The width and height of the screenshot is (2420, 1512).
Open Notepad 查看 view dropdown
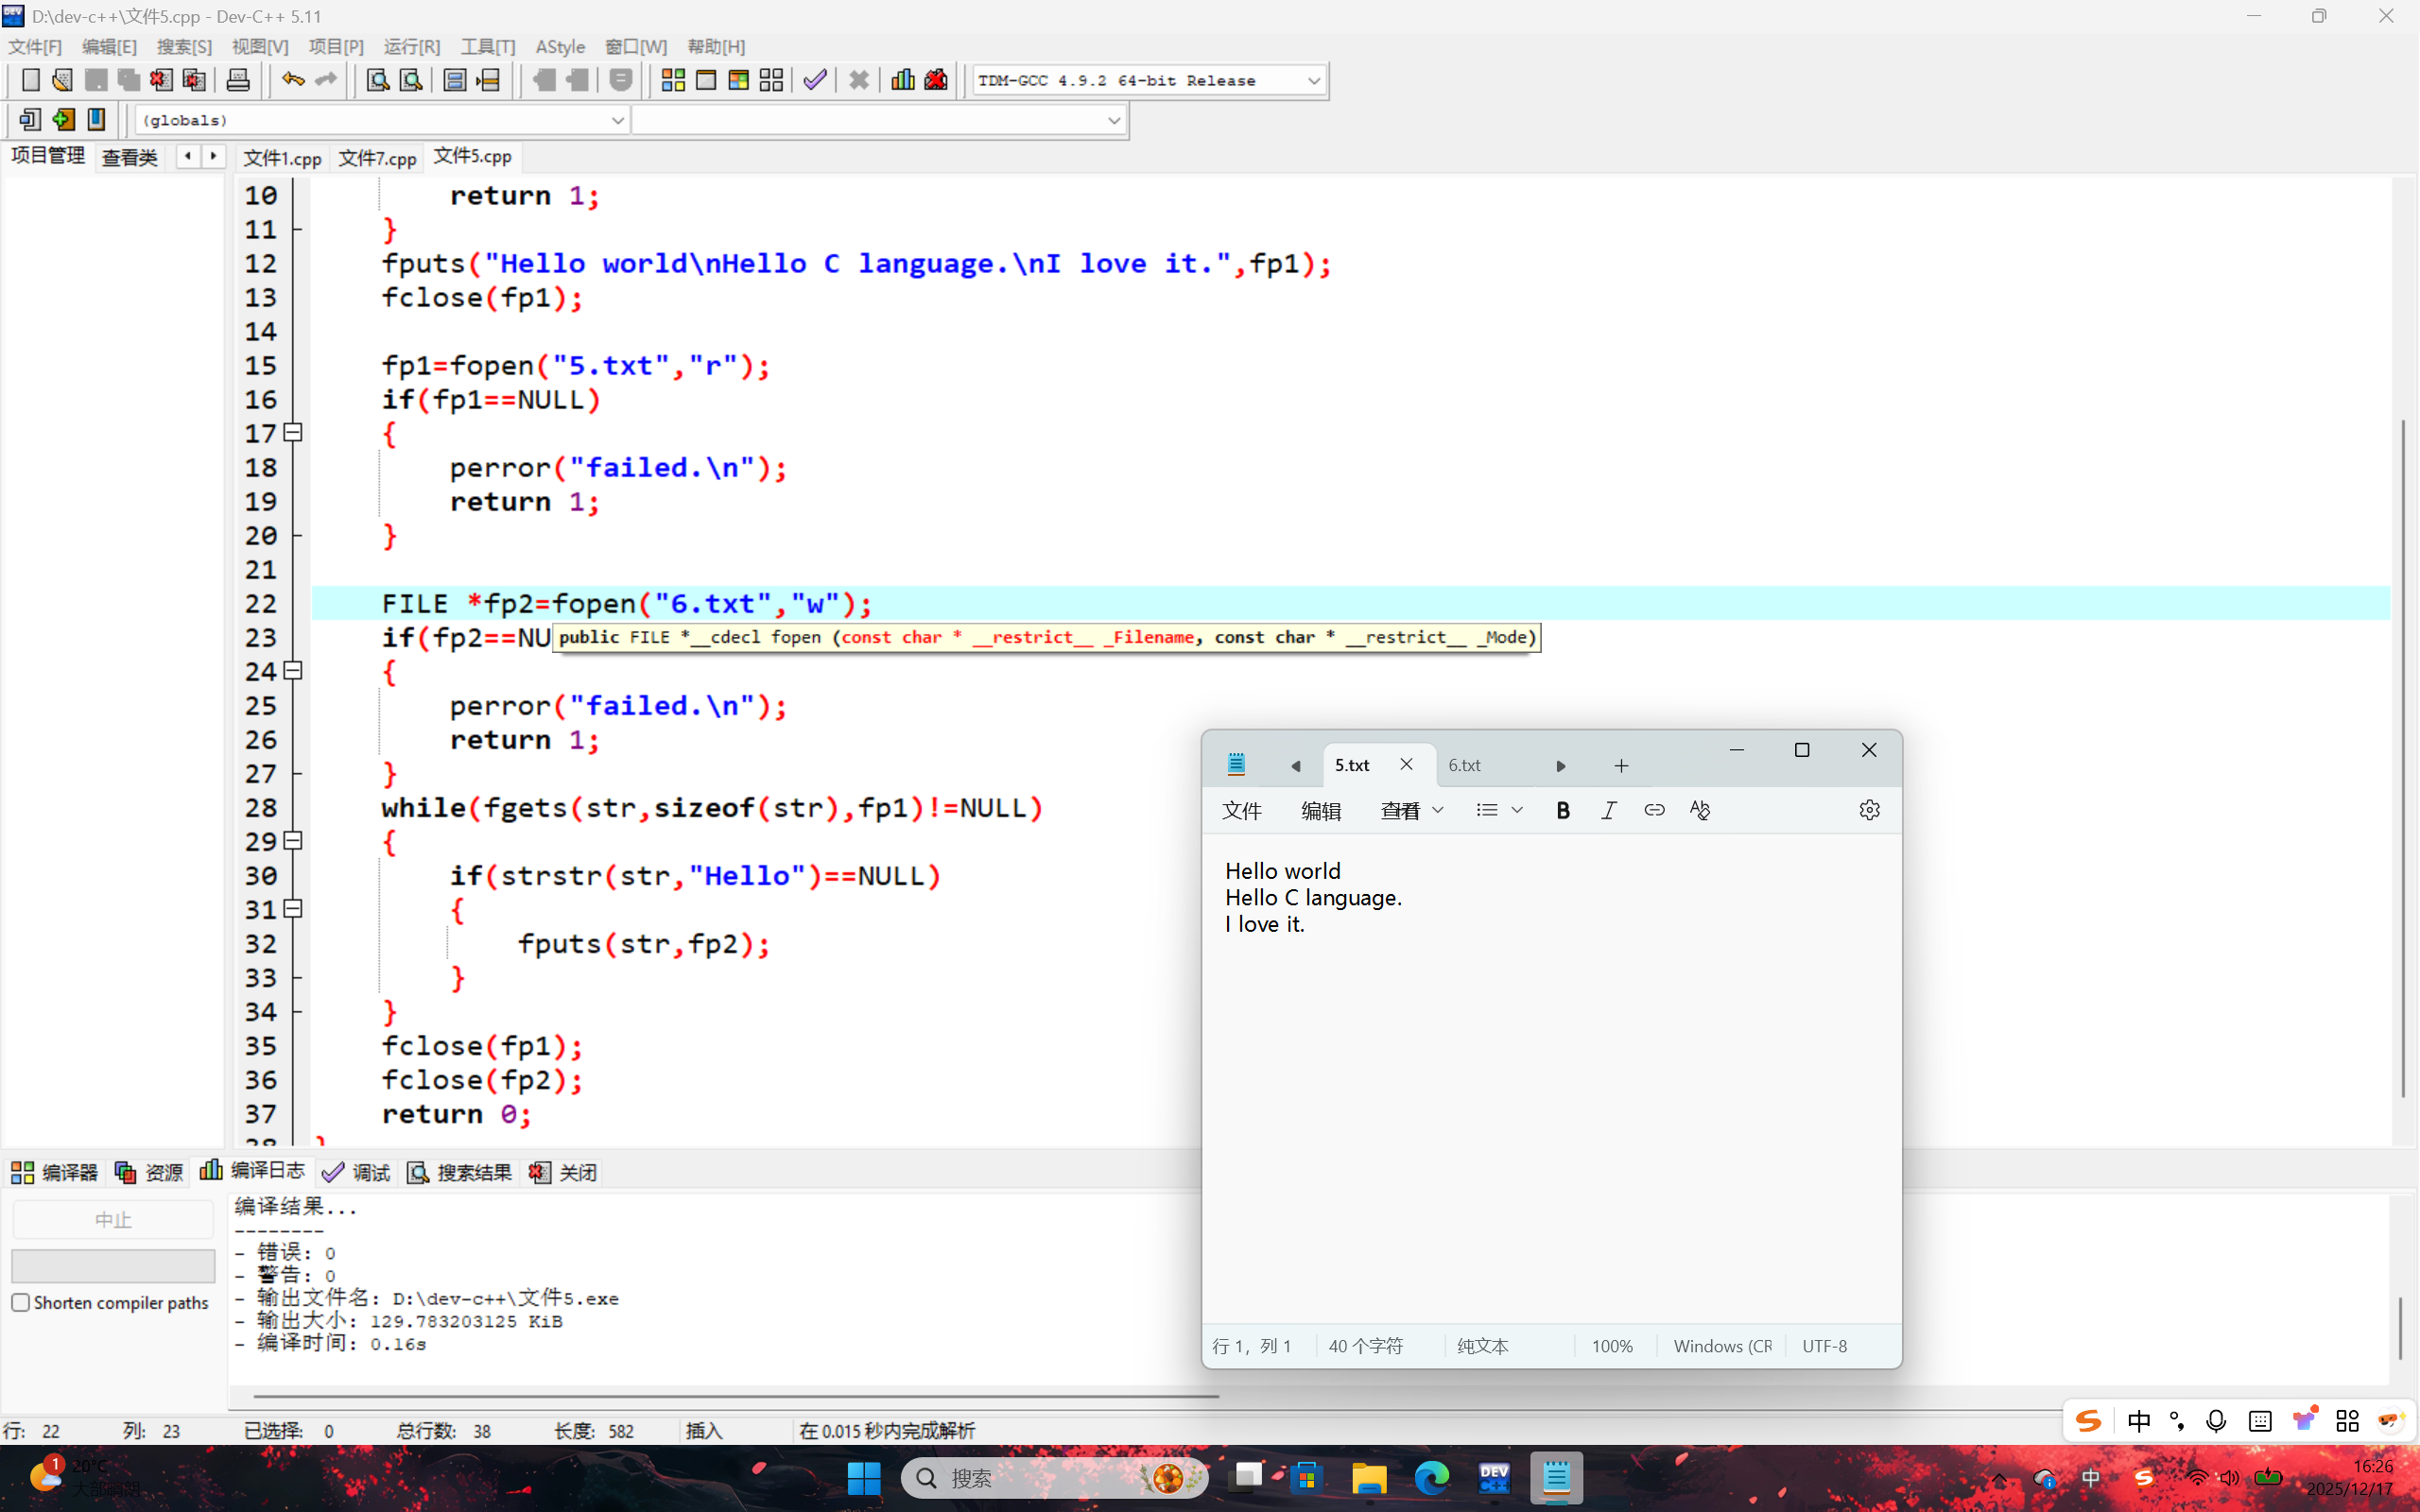point(1411,810)
